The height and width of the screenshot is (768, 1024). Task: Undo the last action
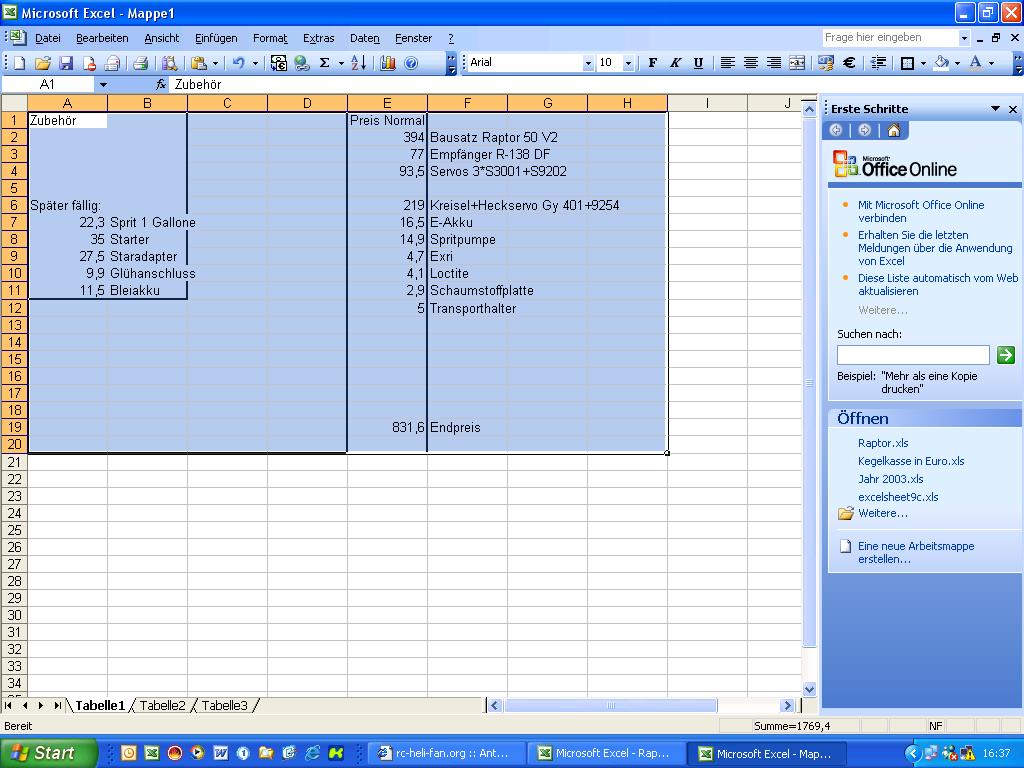click(238, 63)
